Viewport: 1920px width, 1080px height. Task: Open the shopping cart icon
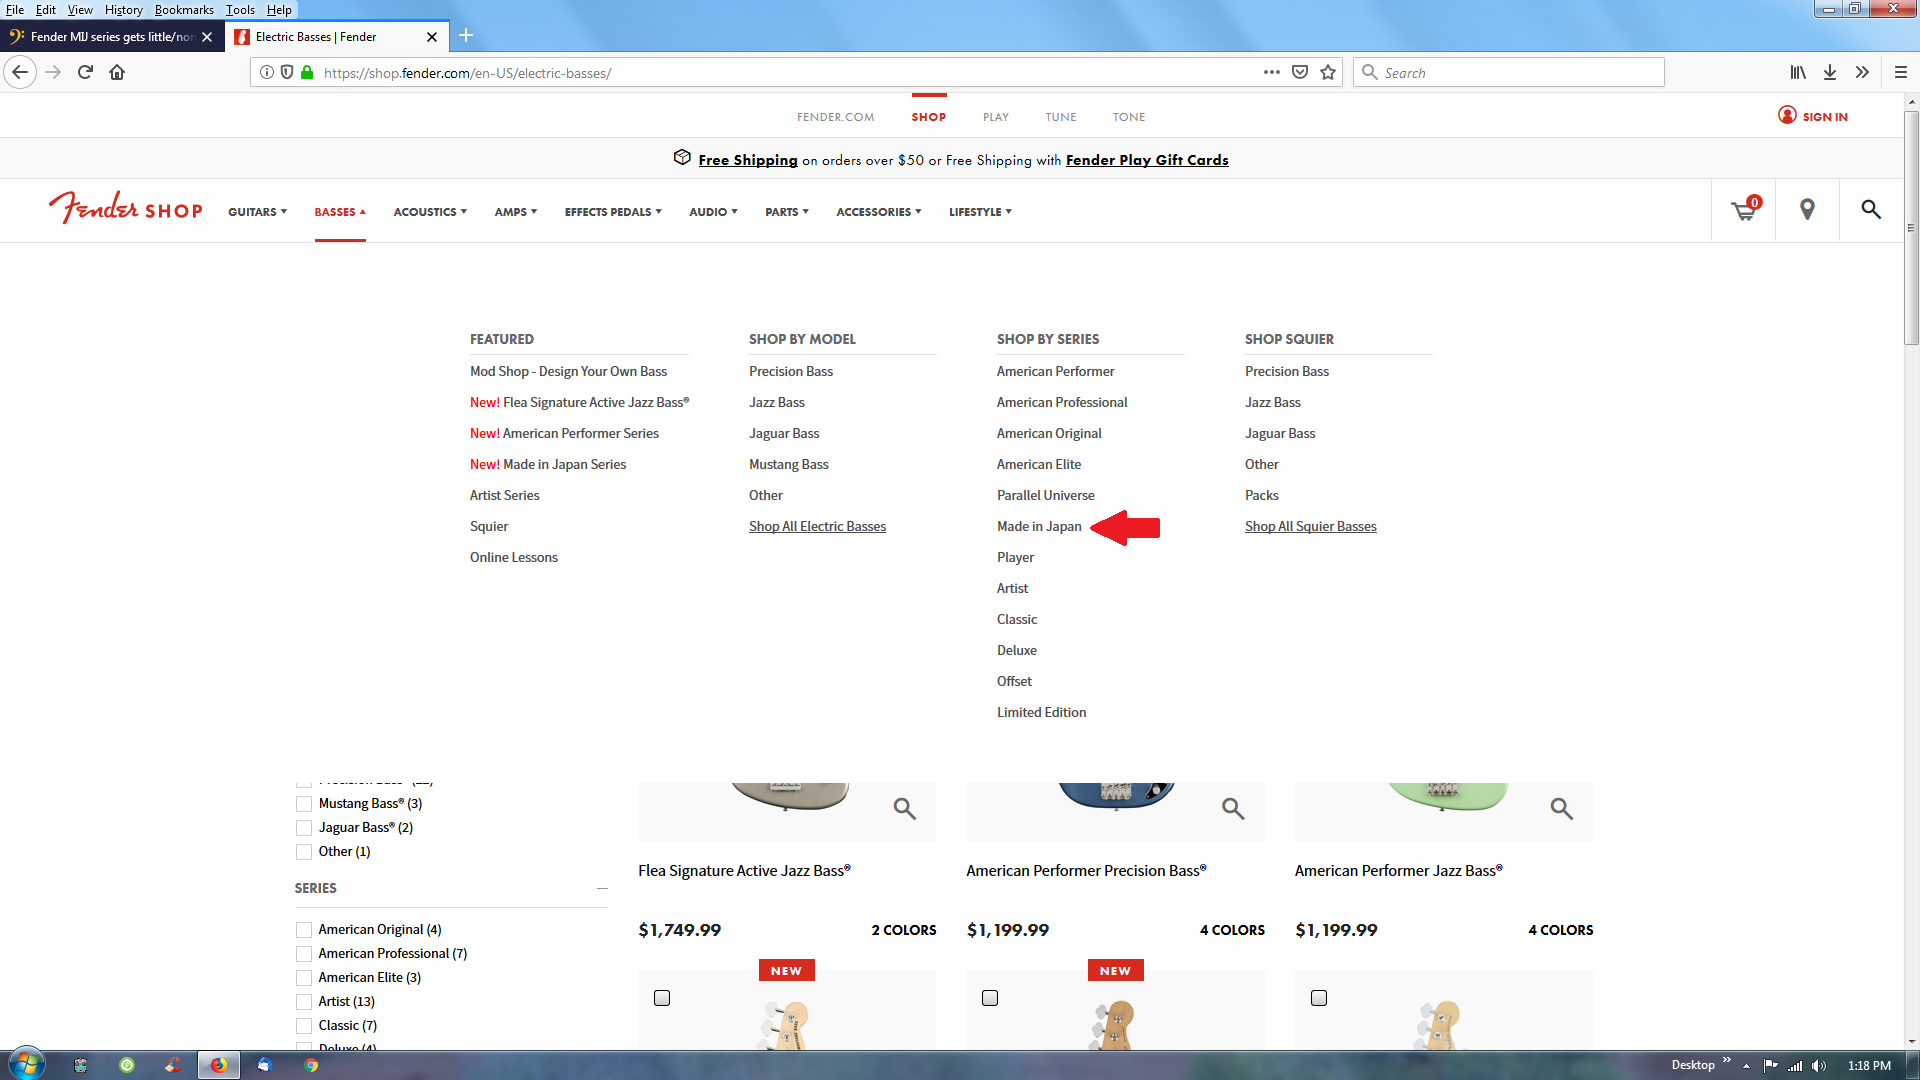[x=1744, y=210]
